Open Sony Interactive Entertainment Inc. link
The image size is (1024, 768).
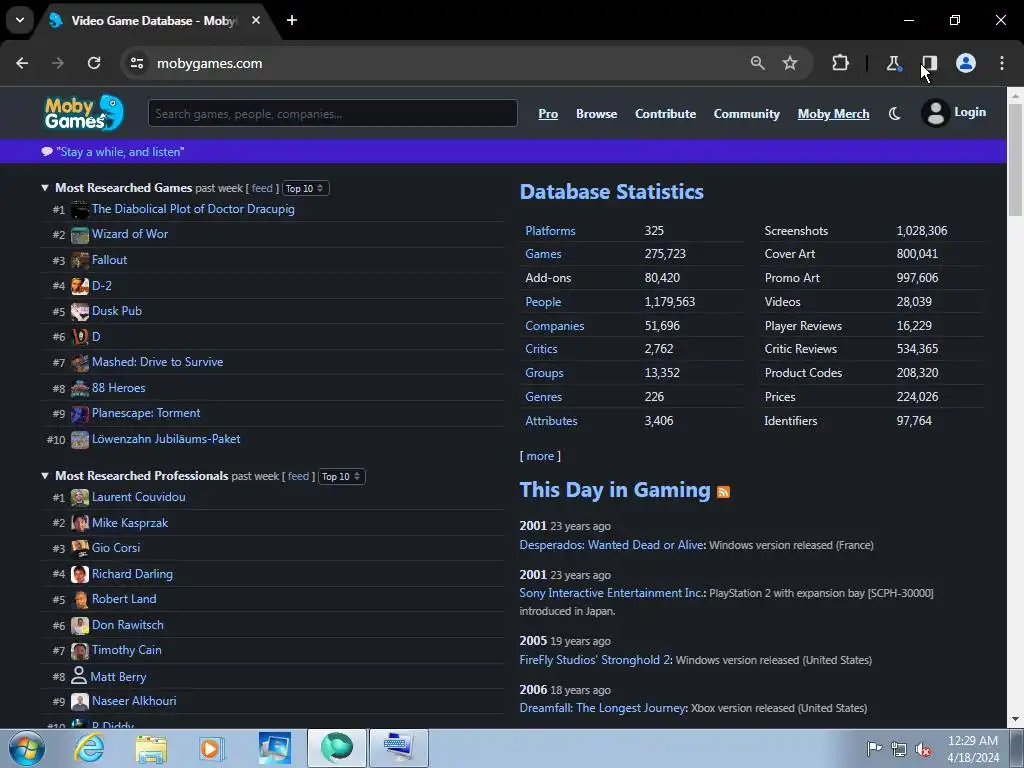[611, 593]
